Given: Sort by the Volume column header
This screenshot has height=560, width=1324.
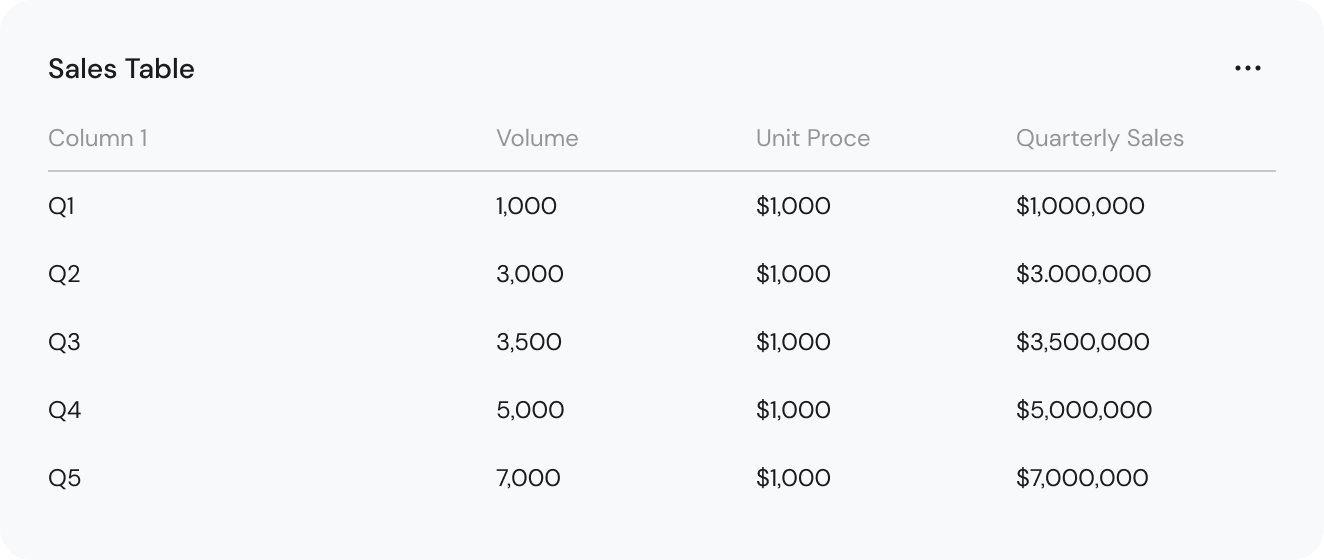Looking at the screenshot, I should [x=537, y=138].
